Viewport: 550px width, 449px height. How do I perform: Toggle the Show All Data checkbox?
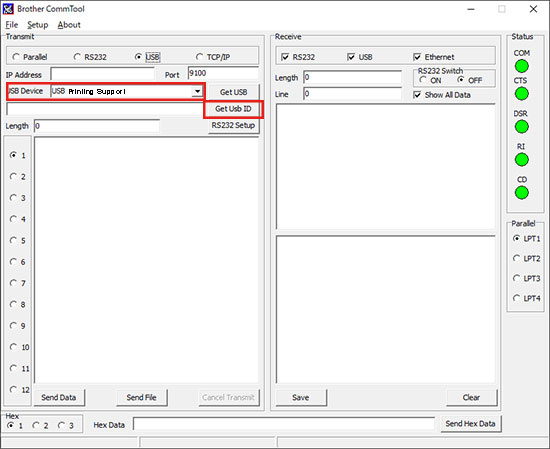point(417,95)
